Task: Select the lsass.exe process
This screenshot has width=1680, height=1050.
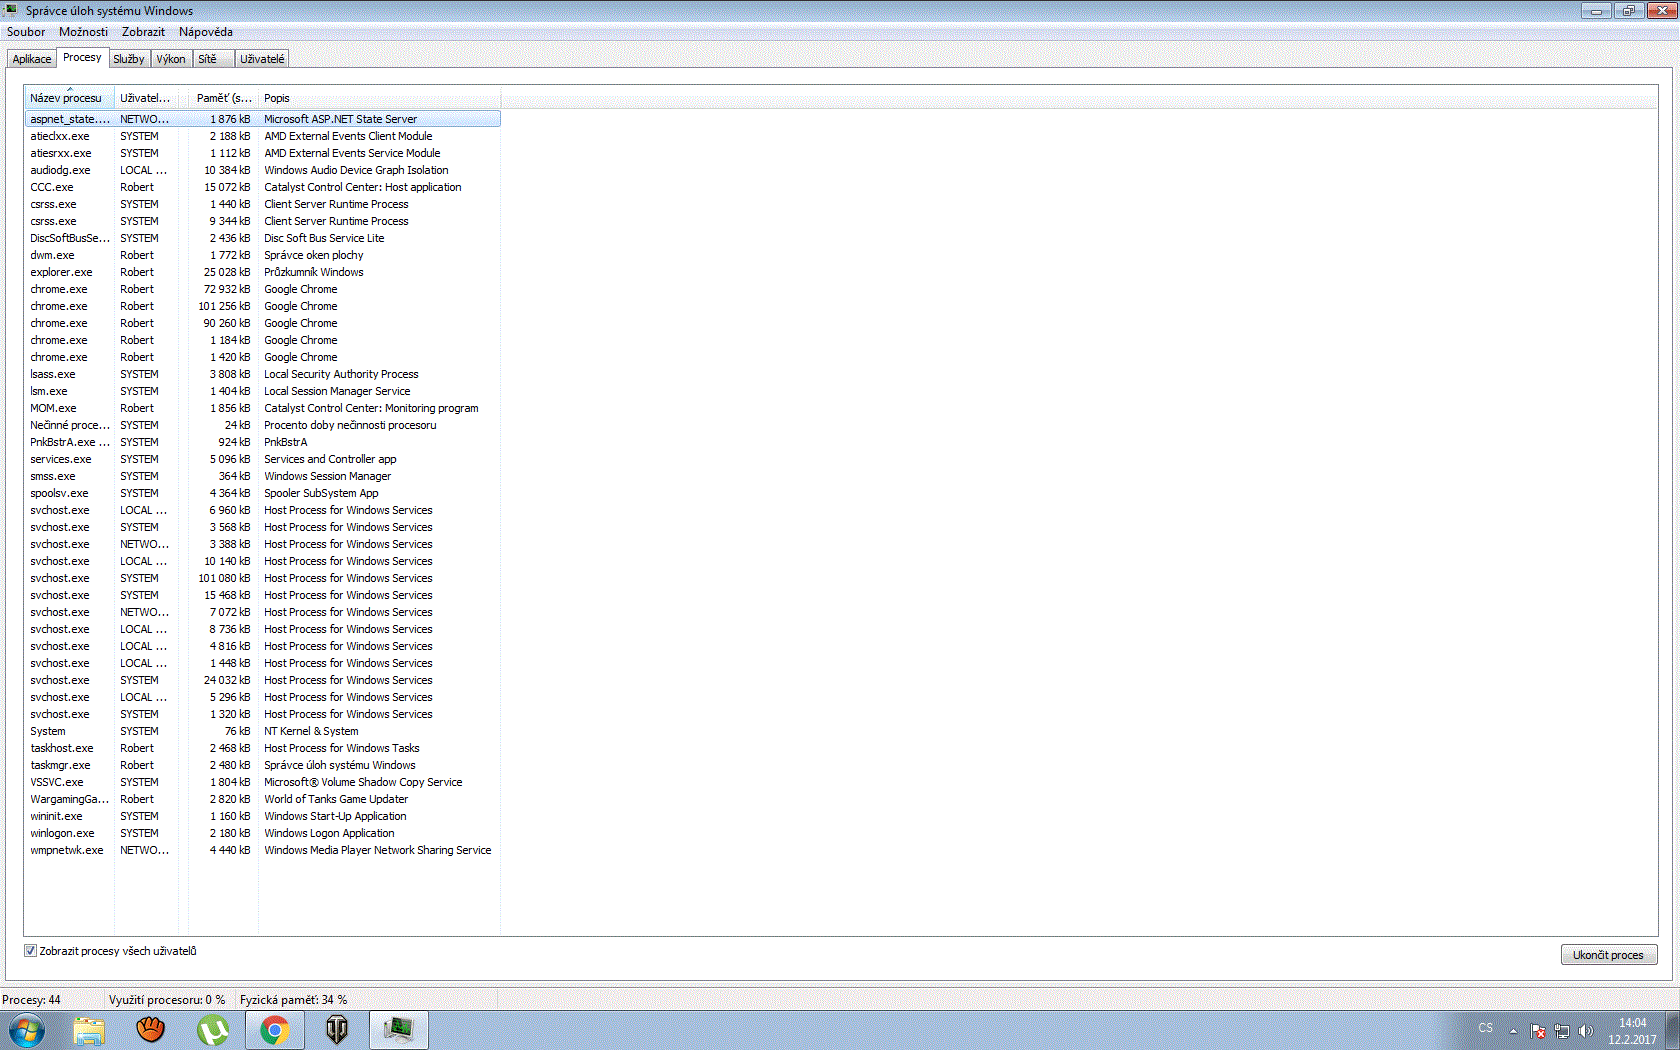Action: click(x=262, y=374)
